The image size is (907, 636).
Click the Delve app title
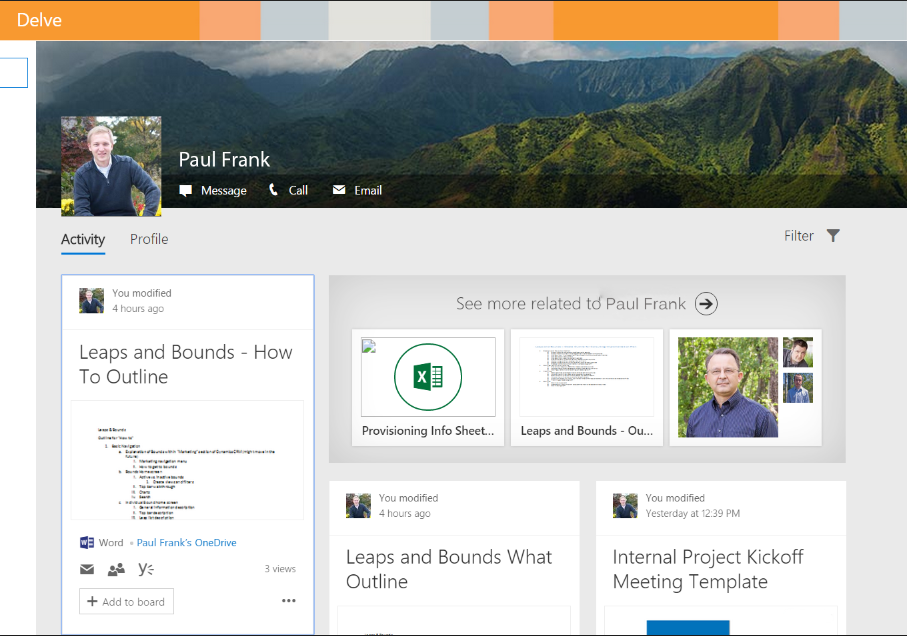[39, 20]
